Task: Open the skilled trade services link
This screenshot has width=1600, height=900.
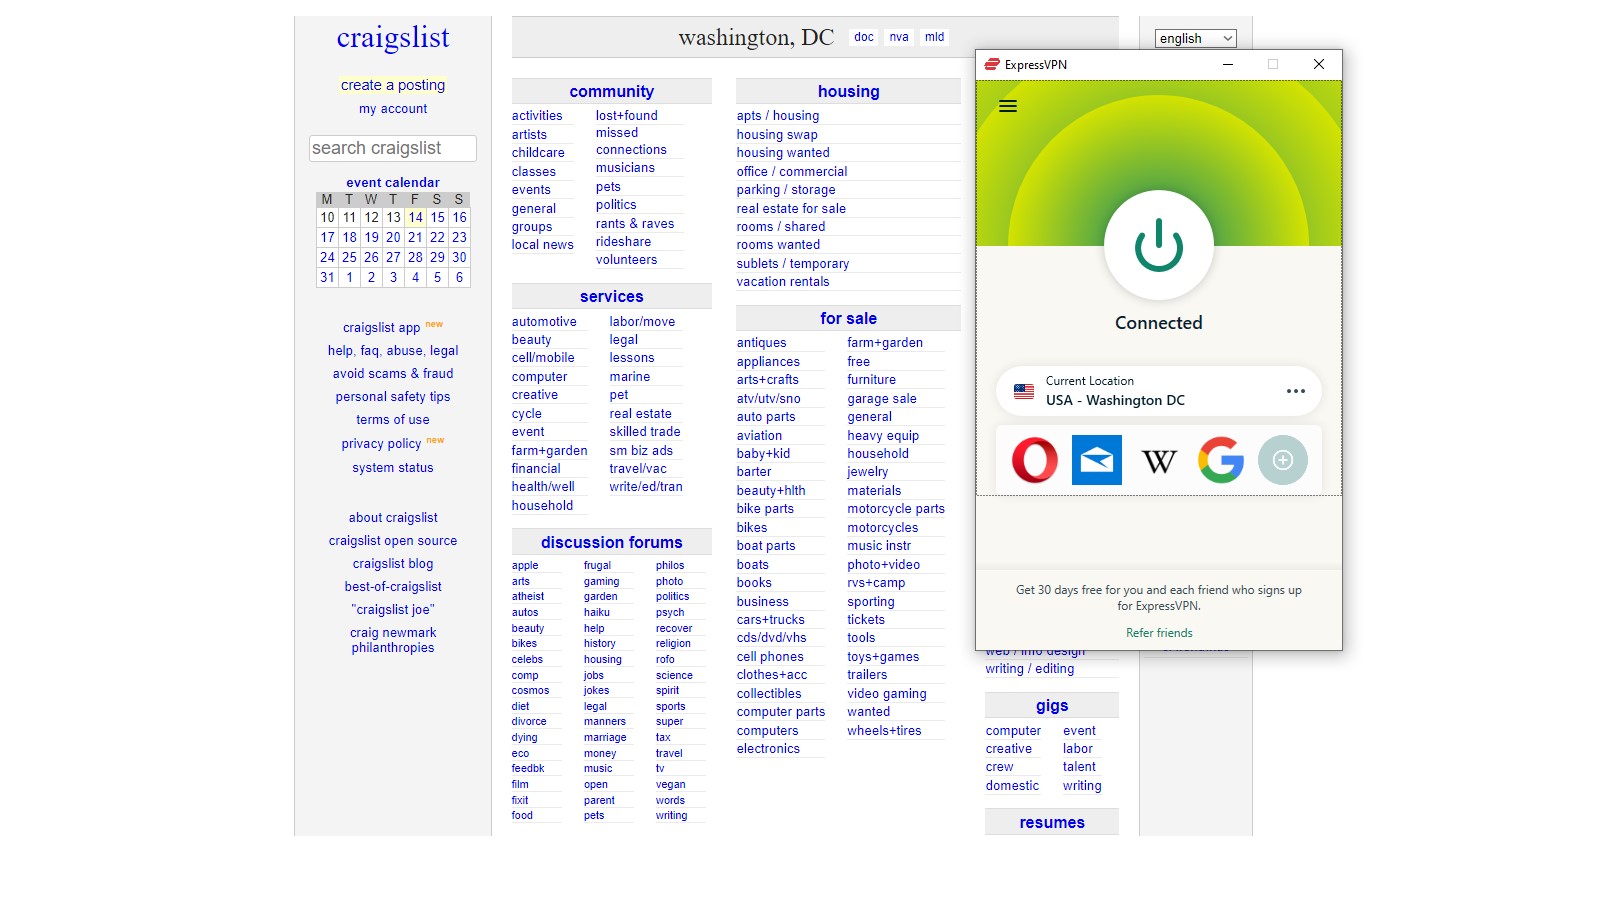Action: [x=645, y=432]
